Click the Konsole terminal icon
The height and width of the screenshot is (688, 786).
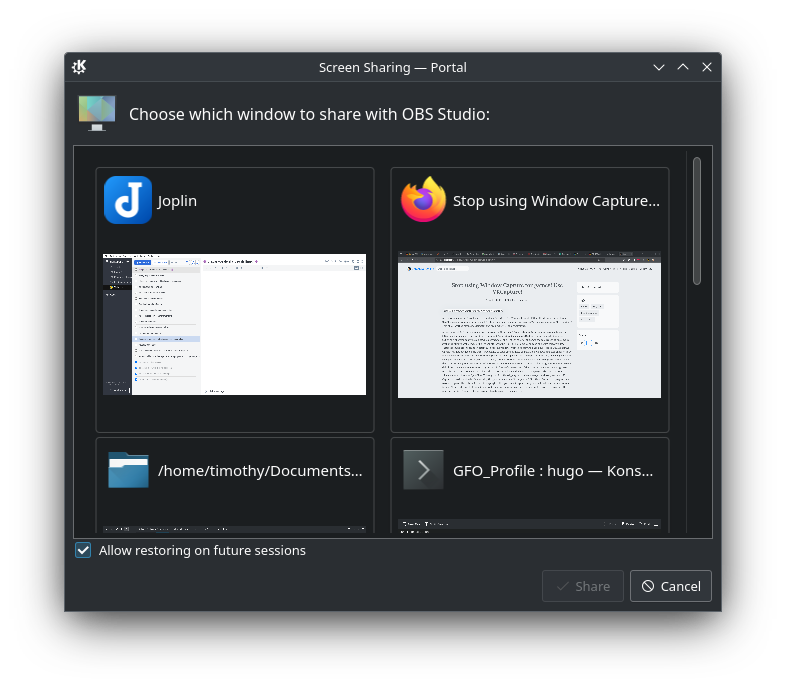pos(423,470)
